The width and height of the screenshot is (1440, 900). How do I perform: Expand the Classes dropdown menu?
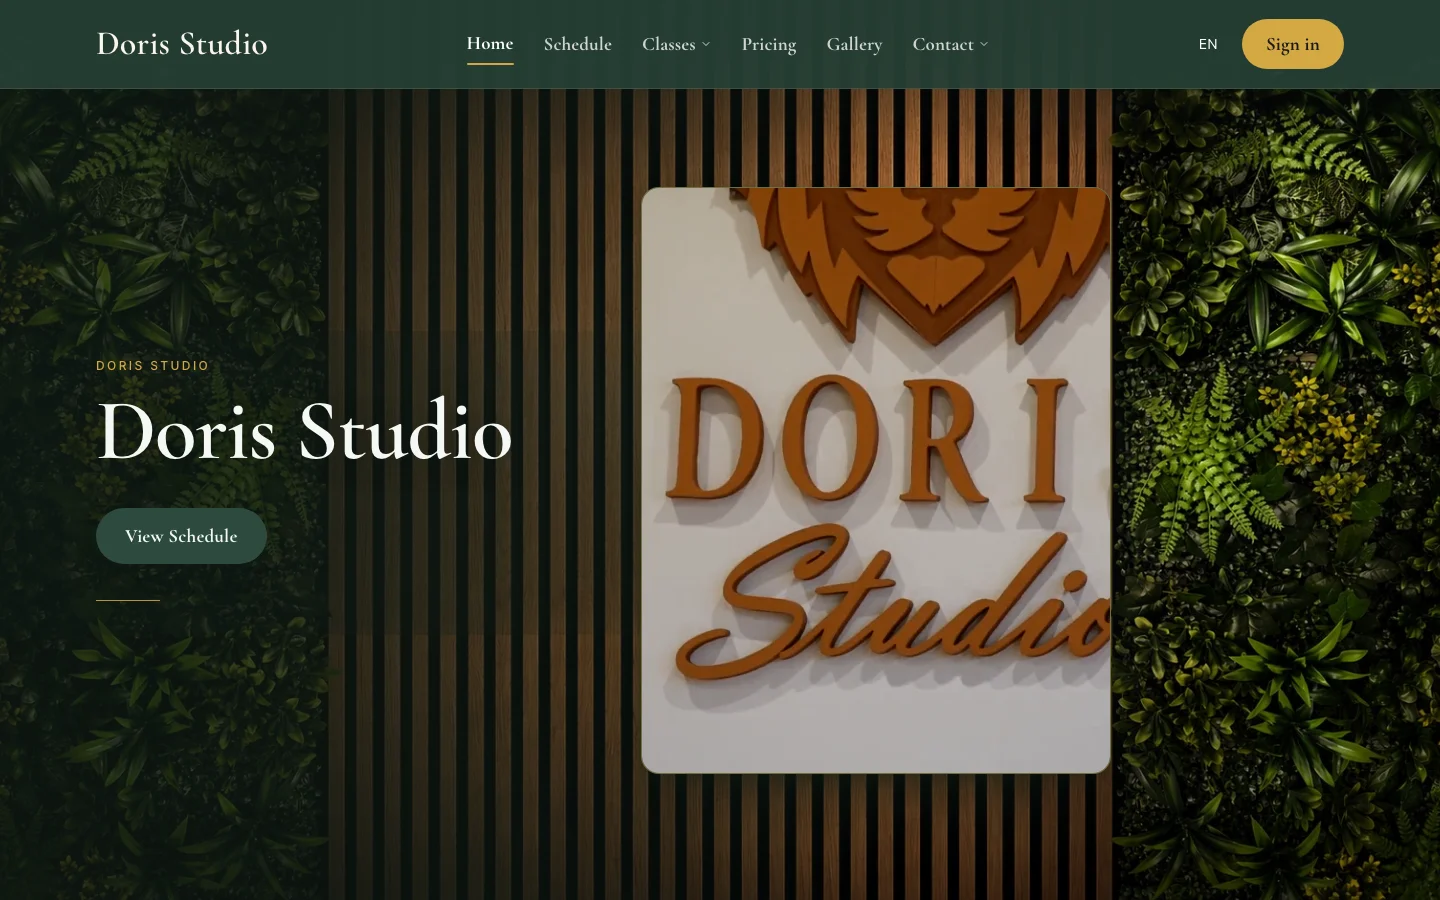pos(676,44)
